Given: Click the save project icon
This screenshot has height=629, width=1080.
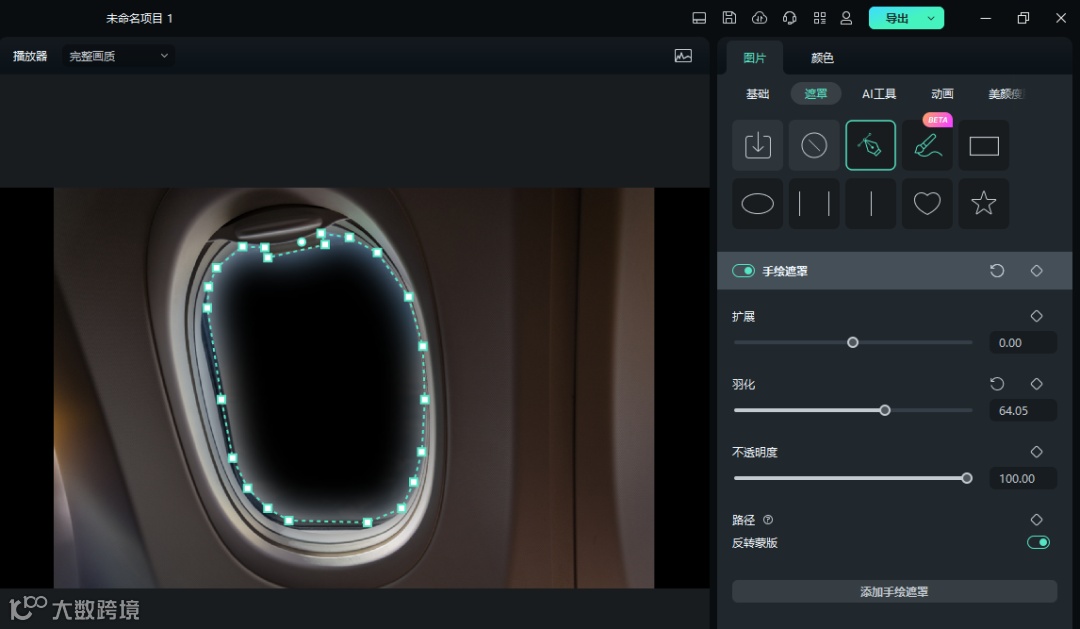Looking at the screenshot, I should 729,18.
